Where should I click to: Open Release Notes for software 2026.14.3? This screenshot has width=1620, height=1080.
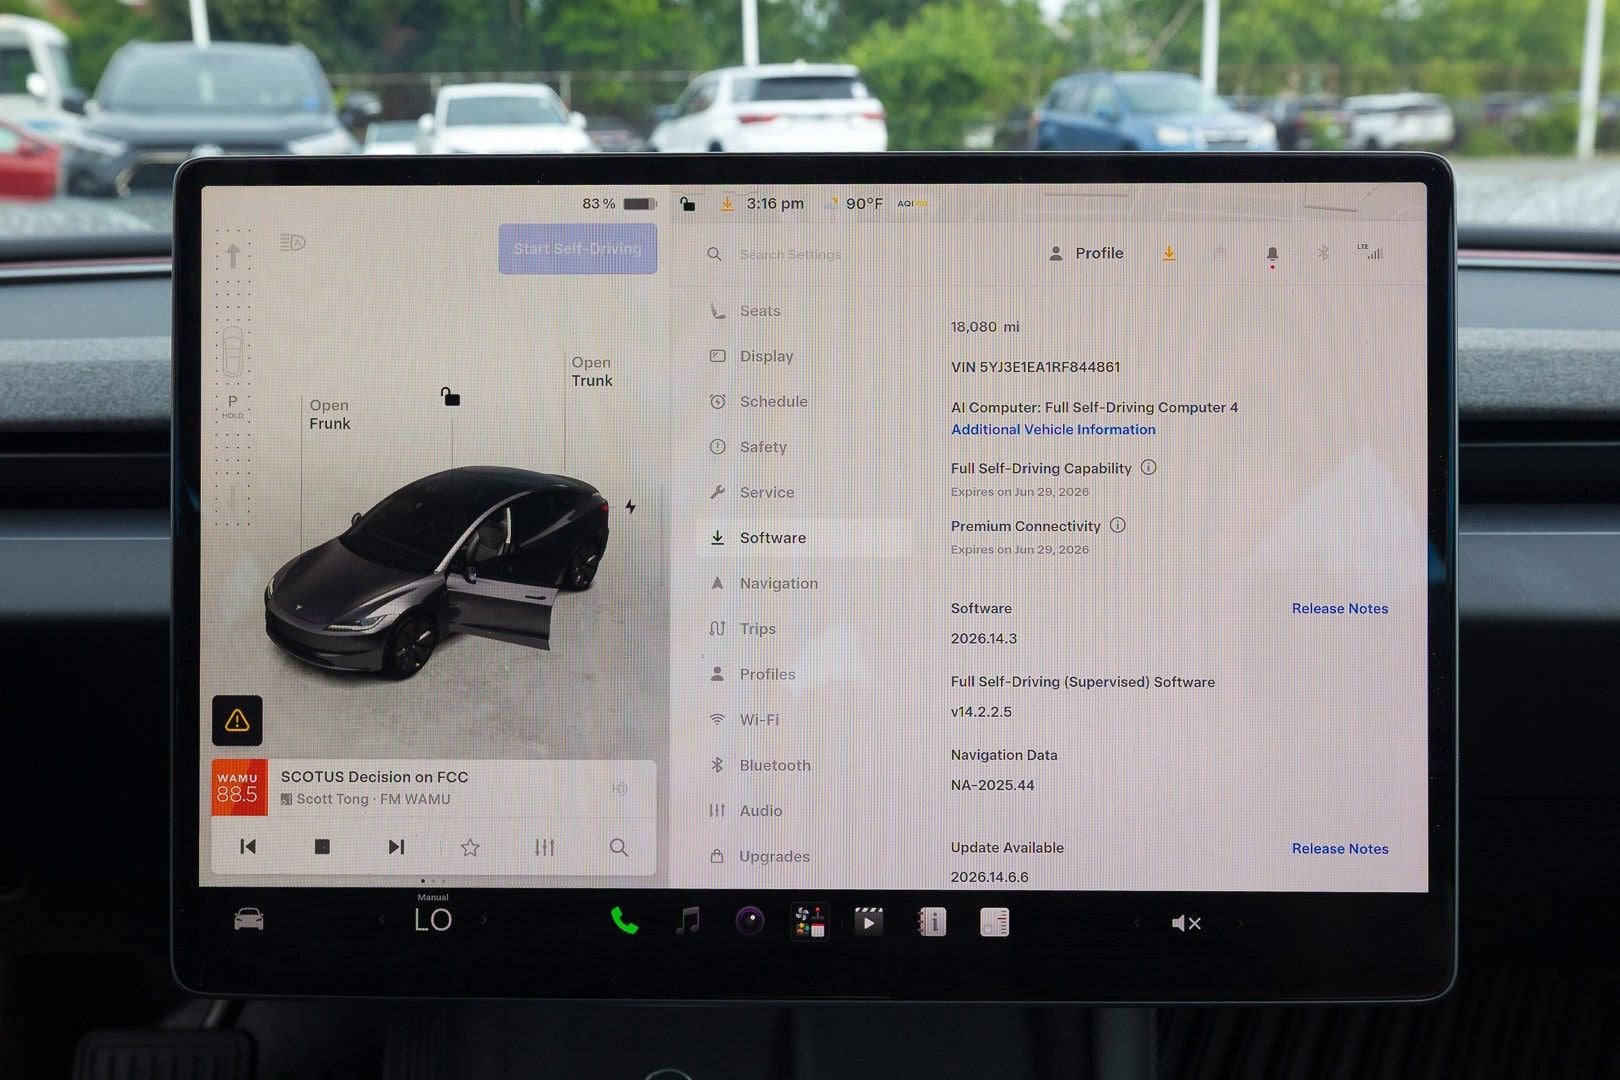point(1340,608)
